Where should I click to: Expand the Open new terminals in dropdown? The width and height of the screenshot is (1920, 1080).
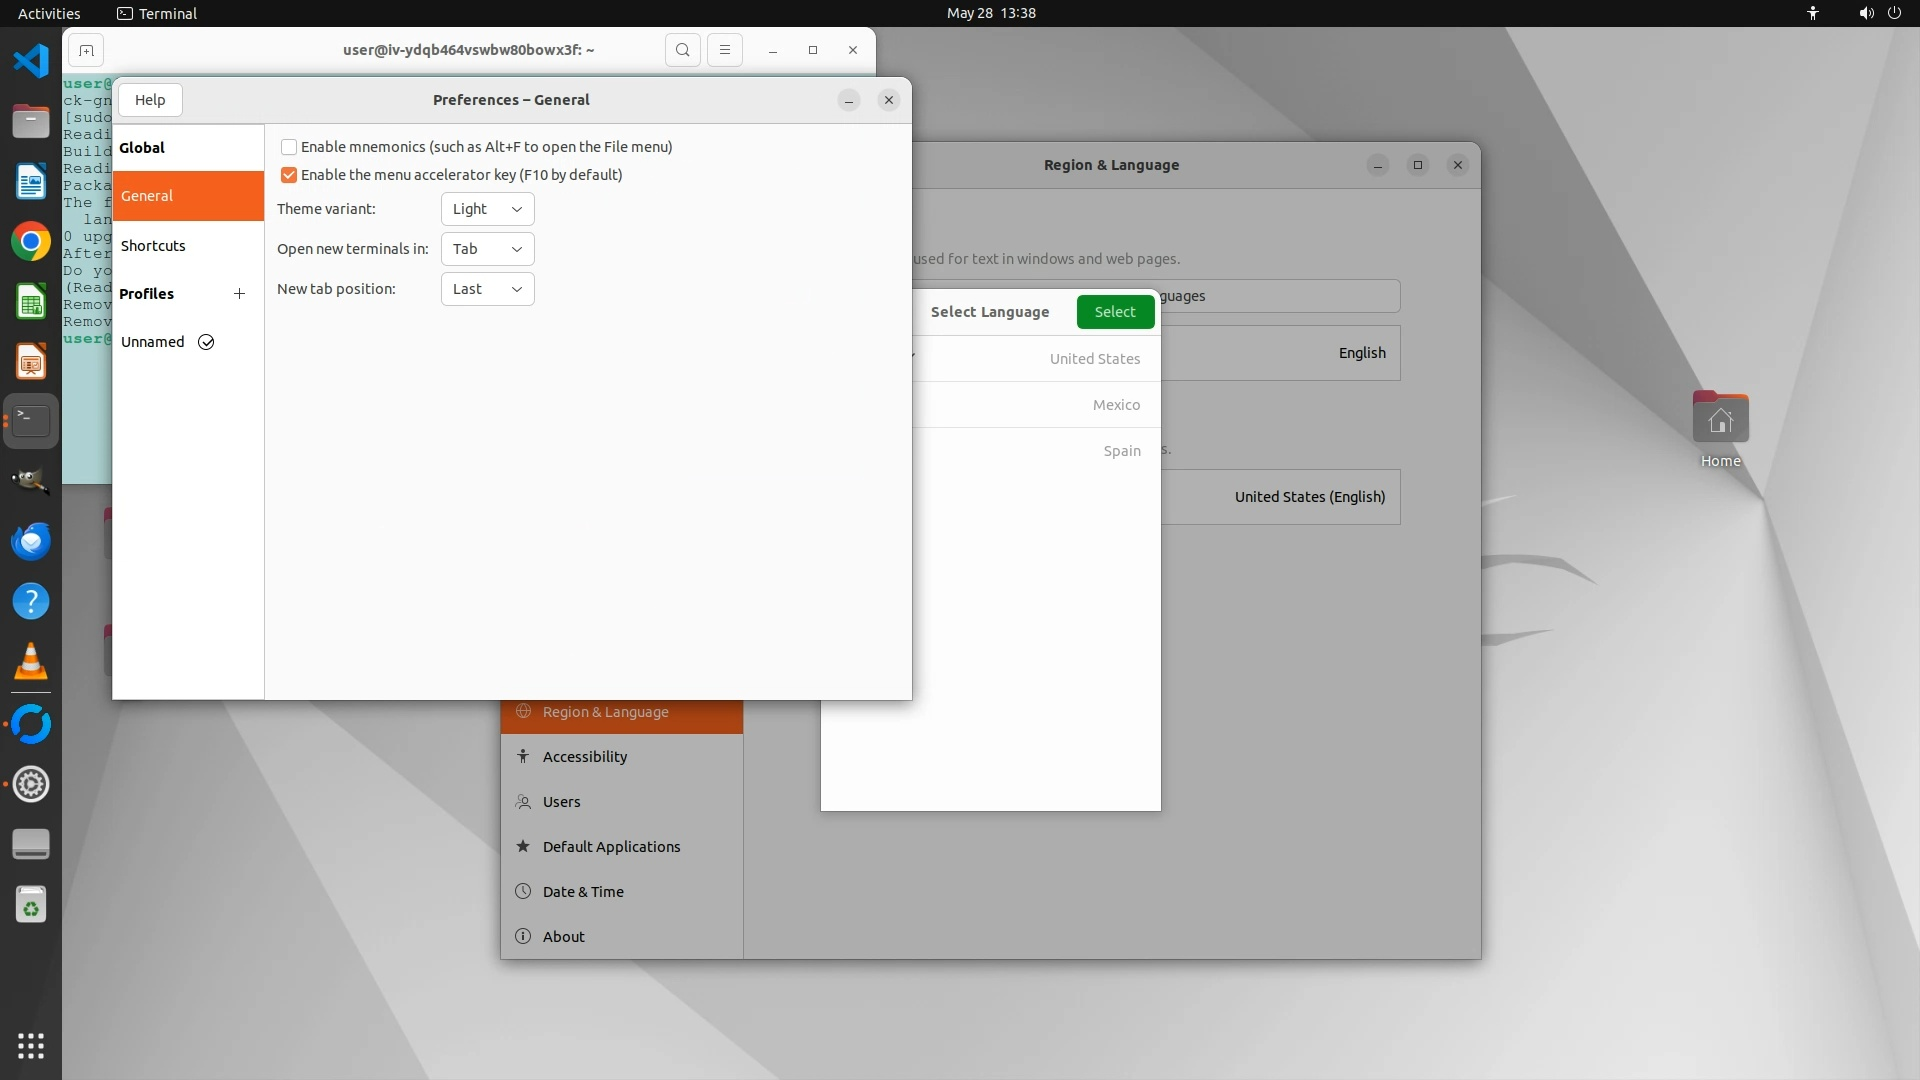click(x=487, y=249)
